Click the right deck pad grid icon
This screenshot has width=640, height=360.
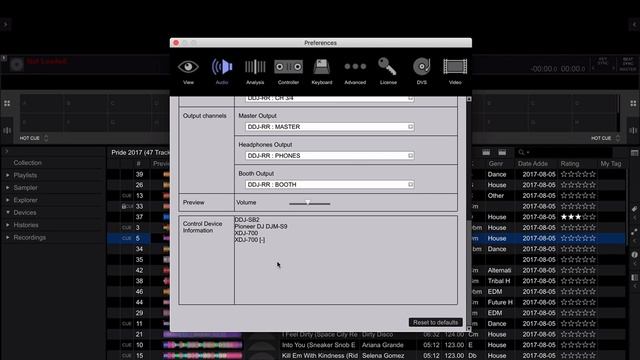[x=633, y=104]
